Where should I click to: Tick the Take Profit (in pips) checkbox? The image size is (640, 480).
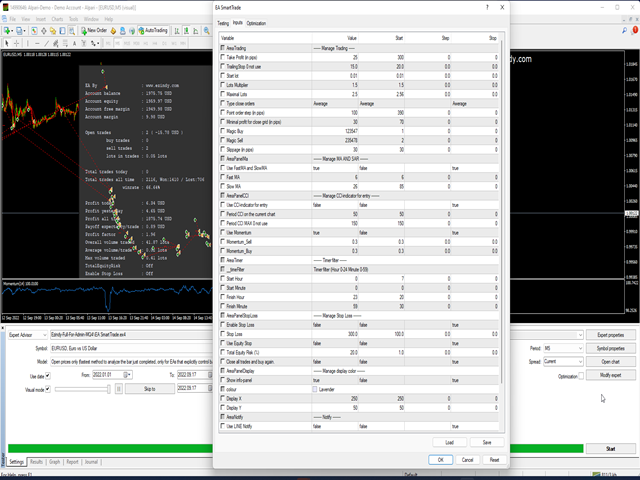tap(222, 57)
